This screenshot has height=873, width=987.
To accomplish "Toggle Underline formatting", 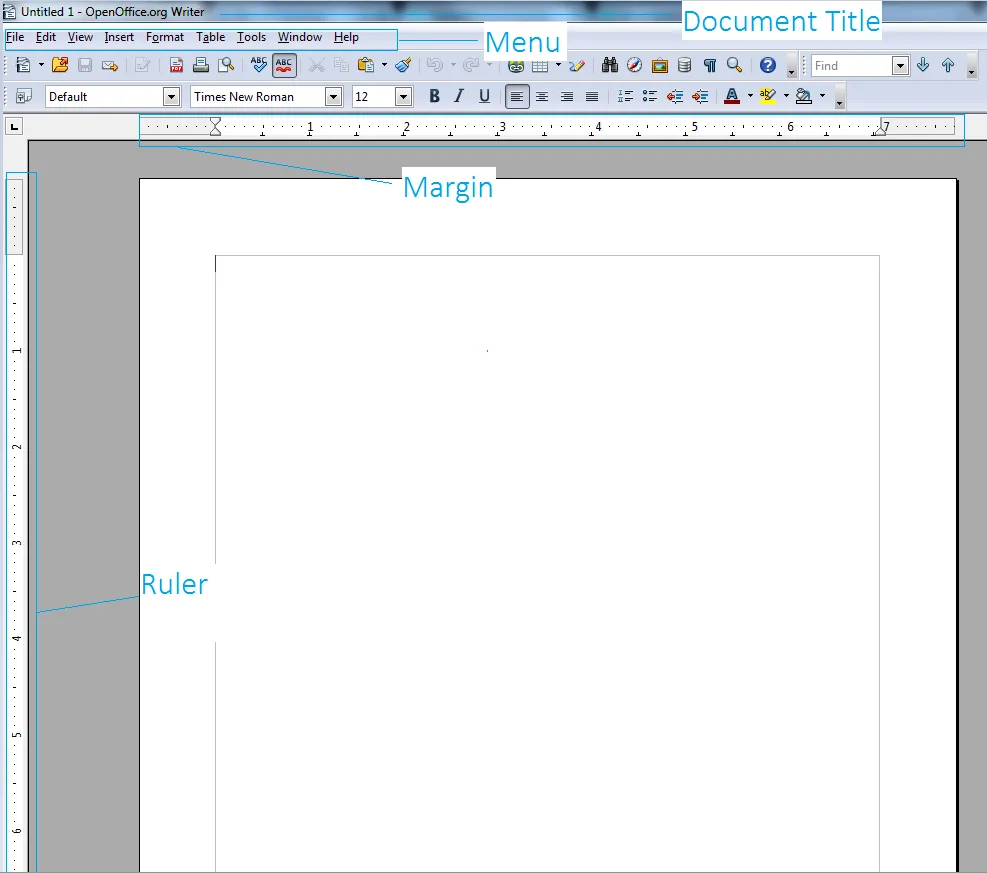I will pos(484,96).
